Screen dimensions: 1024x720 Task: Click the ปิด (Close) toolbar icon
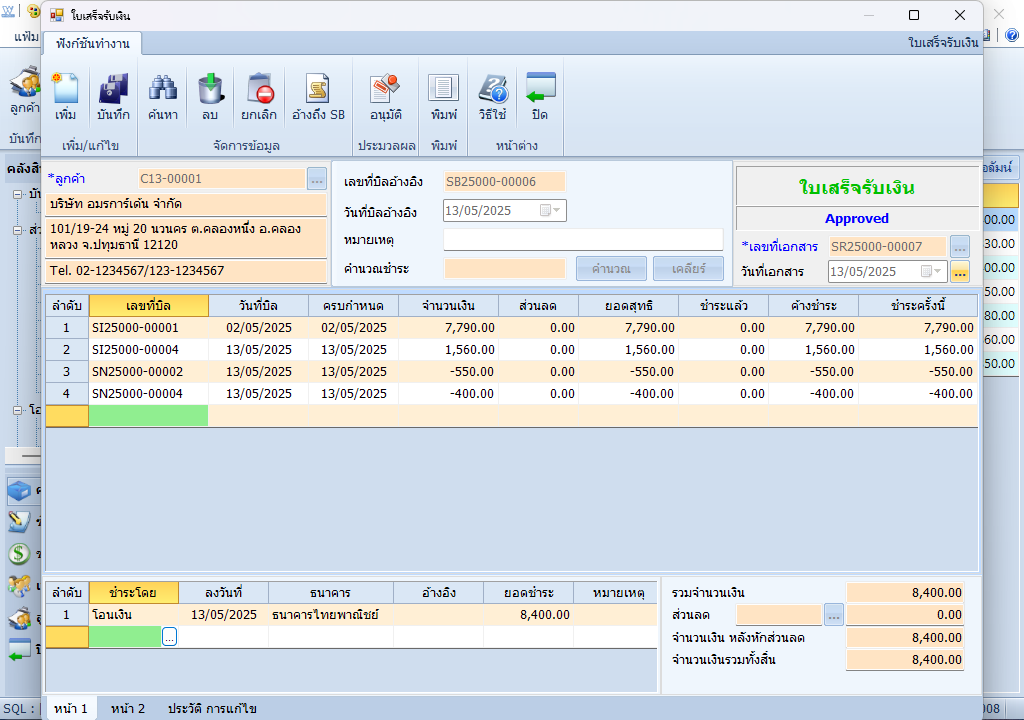(540, 97)
